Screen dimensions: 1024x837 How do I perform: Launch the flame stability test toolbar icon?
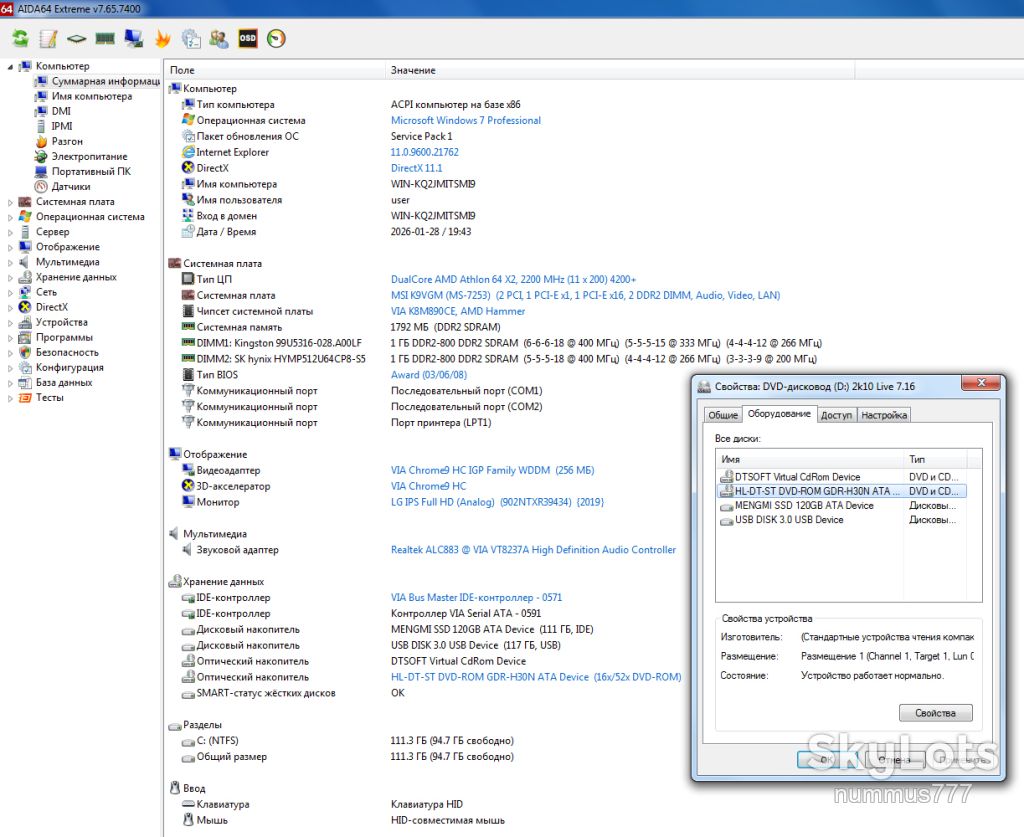(162, 39)
